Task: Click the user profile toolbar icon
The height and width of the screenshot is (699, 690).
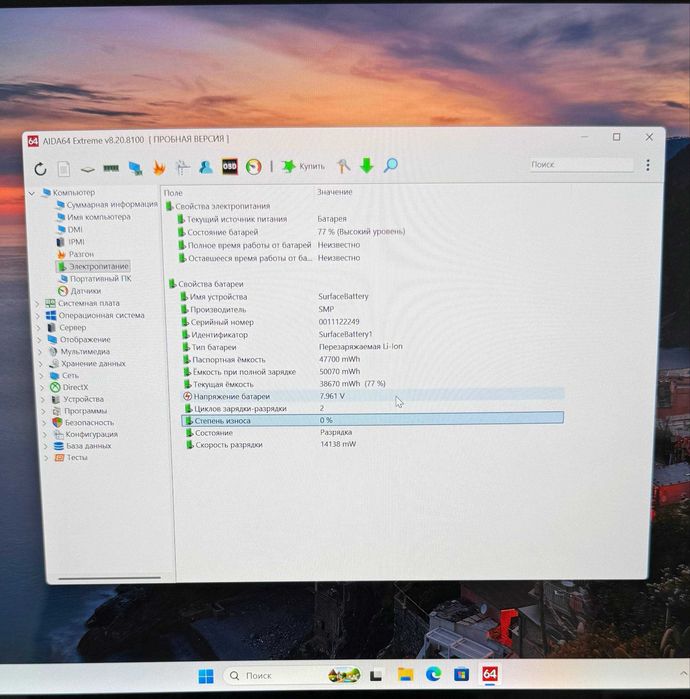Action: pos(205,167)
